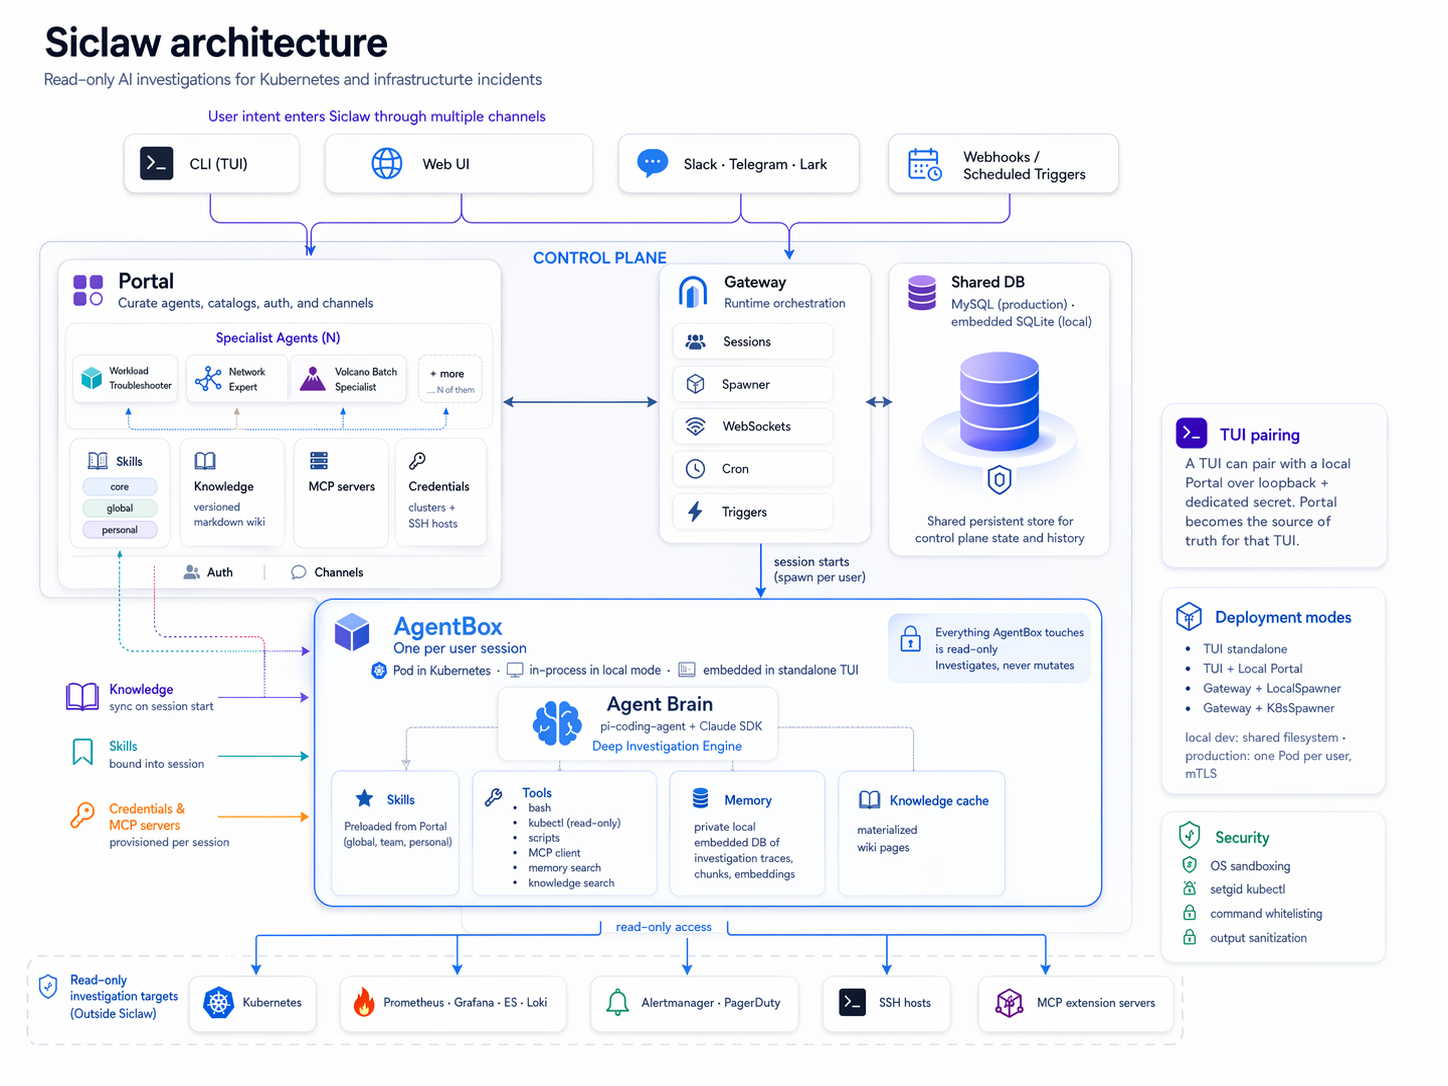Viewport: 1448px width, 1086px height.
Task: Click the TUI pairing terminal icon
Action: coord(1191,433)
